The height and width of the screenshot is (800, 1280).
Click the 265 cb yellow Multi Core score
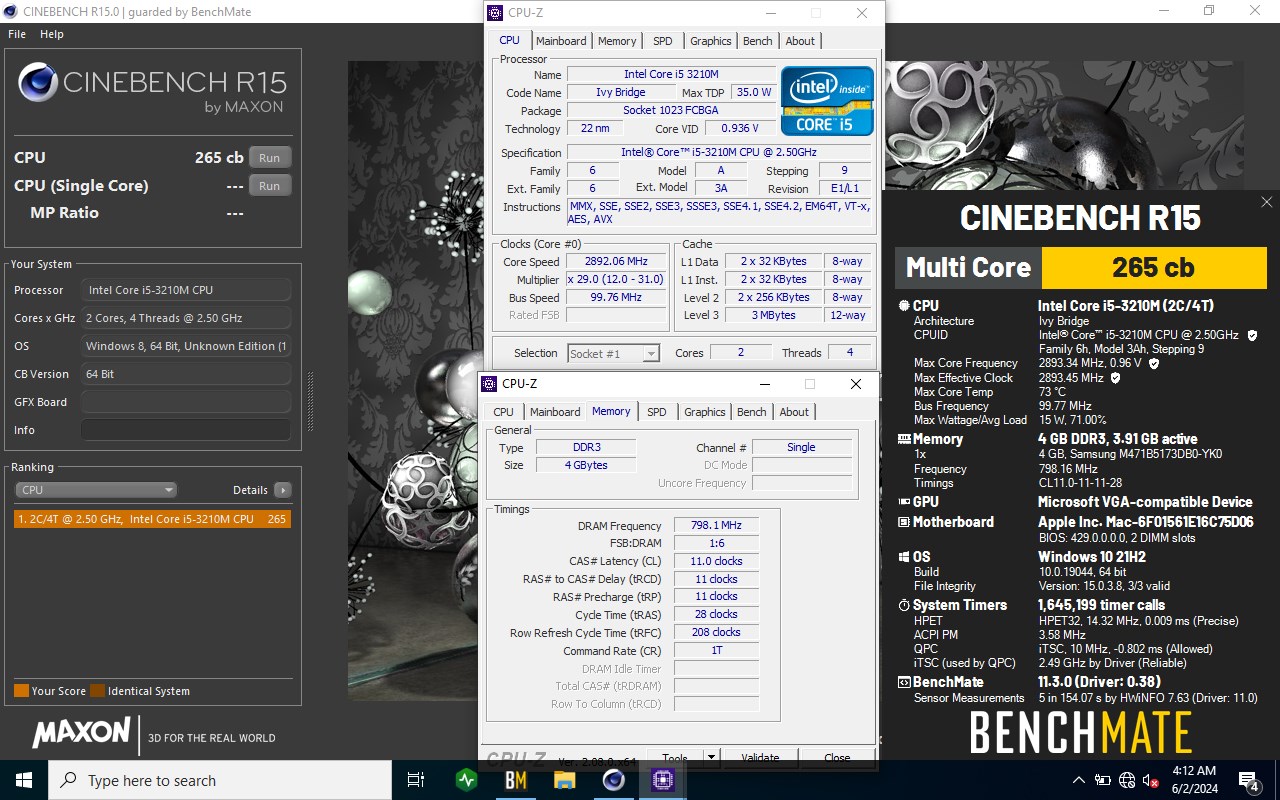(1154, 267)
